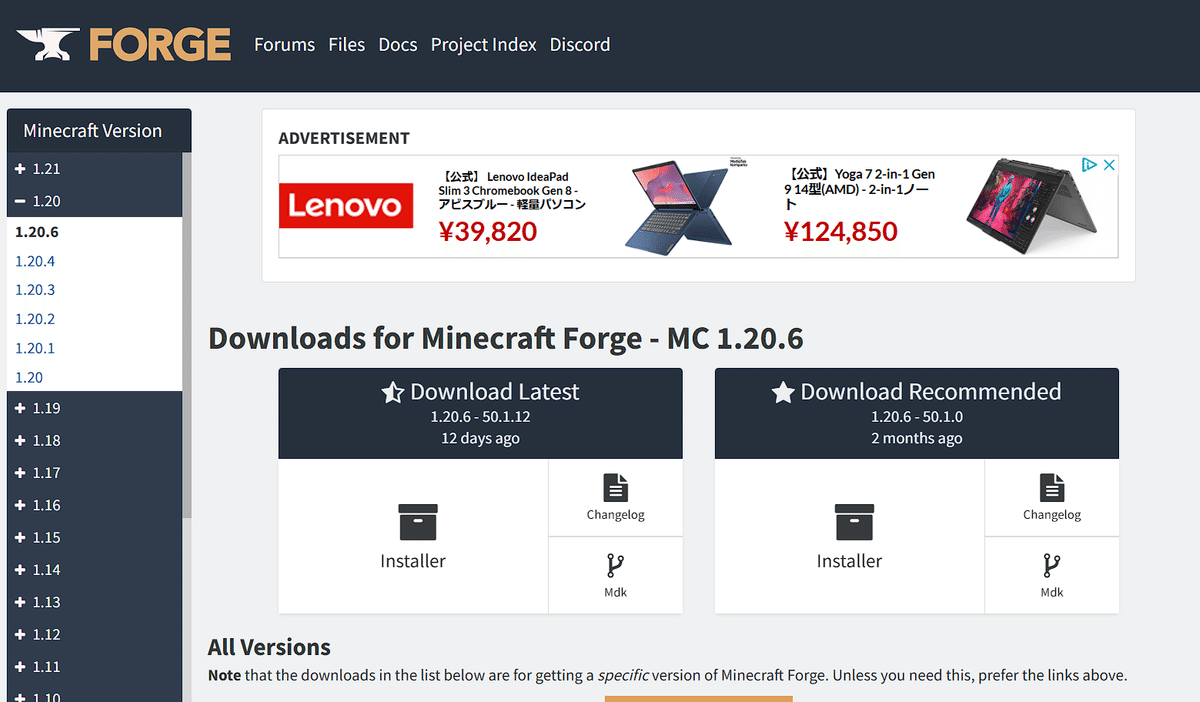Open Changelog document icon under Download Recommended
1200x702 pixels.
coord(1052,488)
